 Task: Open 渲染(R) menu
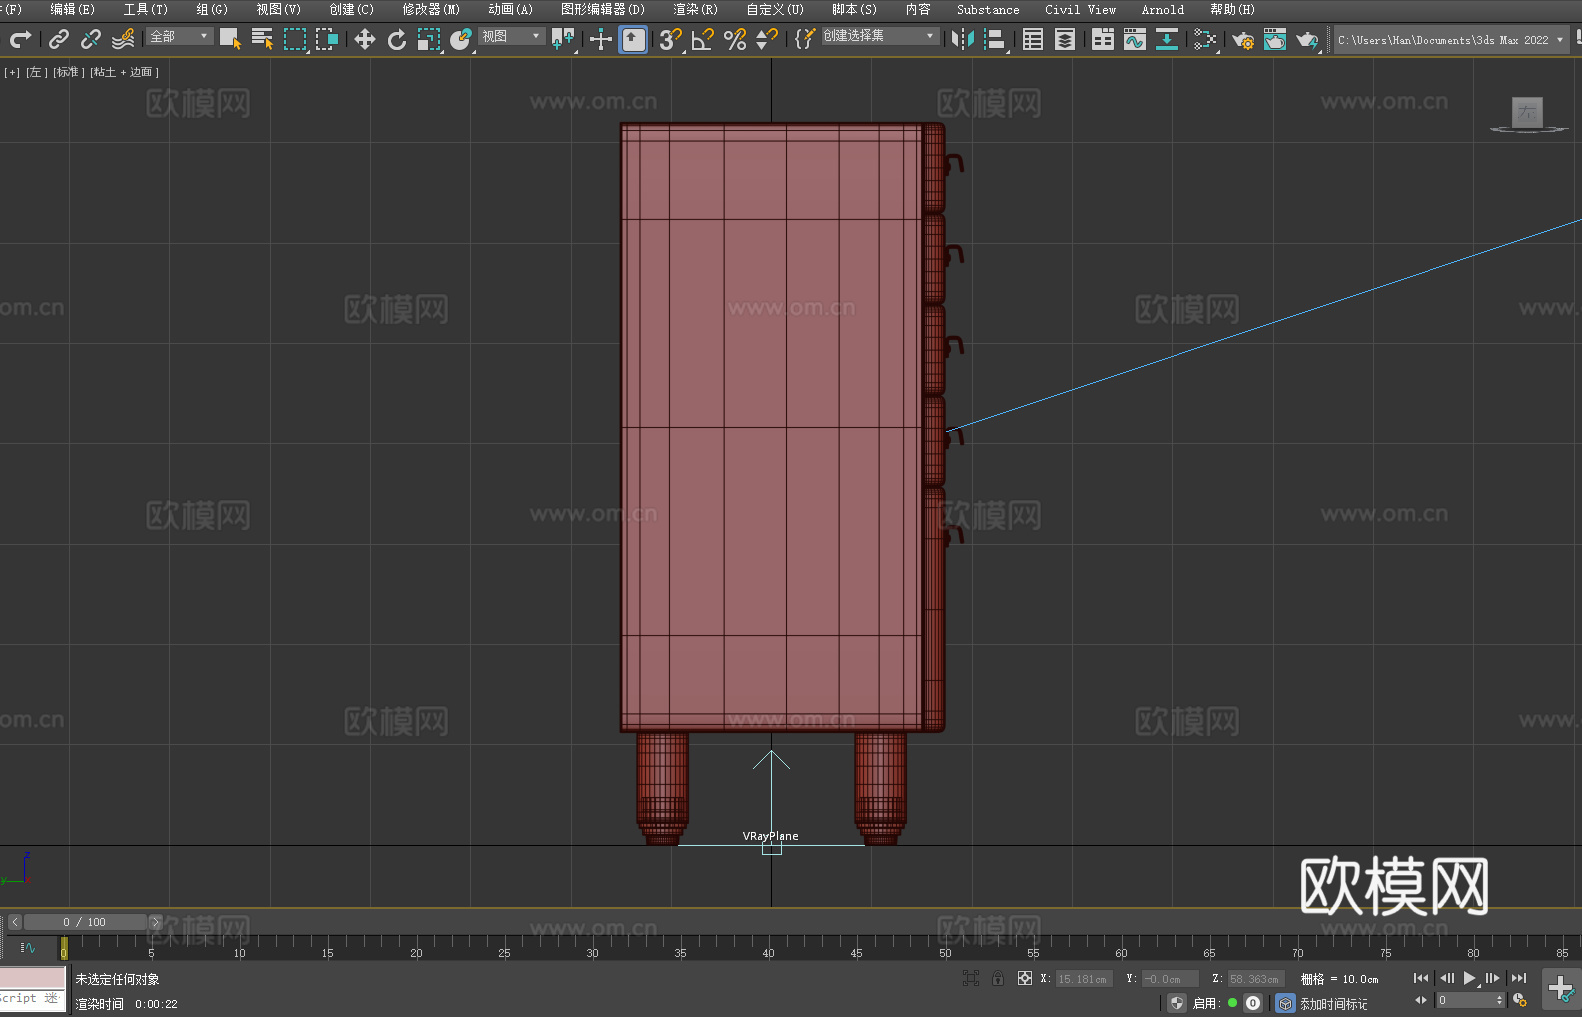pyautogui.click(x=695, y=9)
